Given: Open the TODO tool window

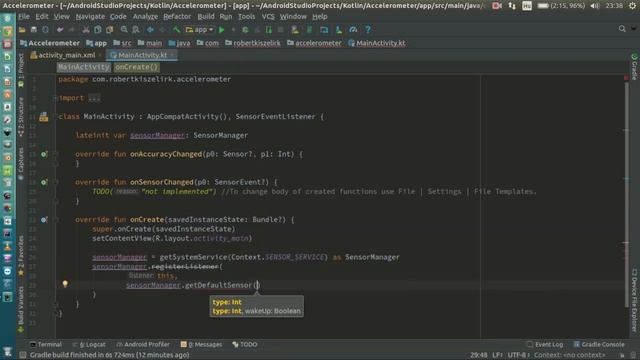Looking at the screenshot, I should (x=245, y=344).
